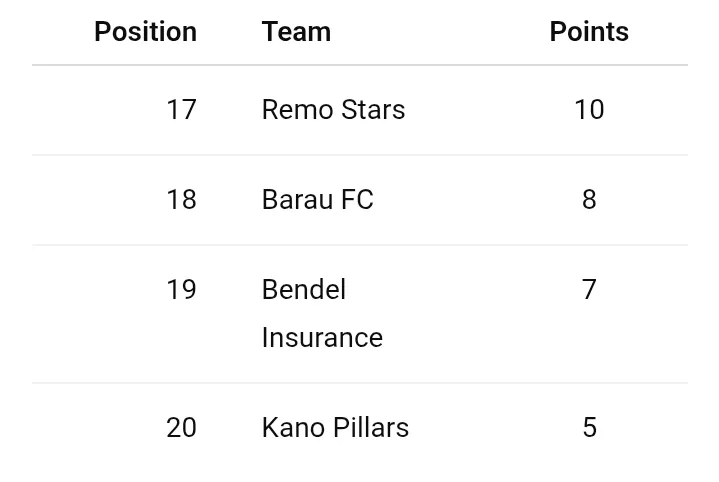Click the word 'Pillars' in Kano Pillars

[x=371, y=428]
